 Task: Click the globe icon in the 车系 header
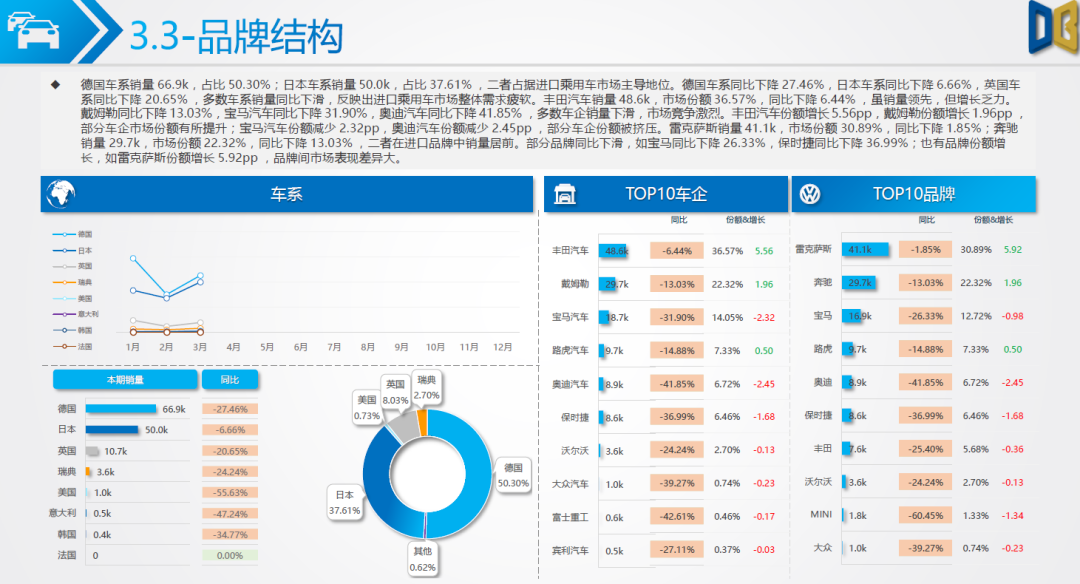point(61,194)
